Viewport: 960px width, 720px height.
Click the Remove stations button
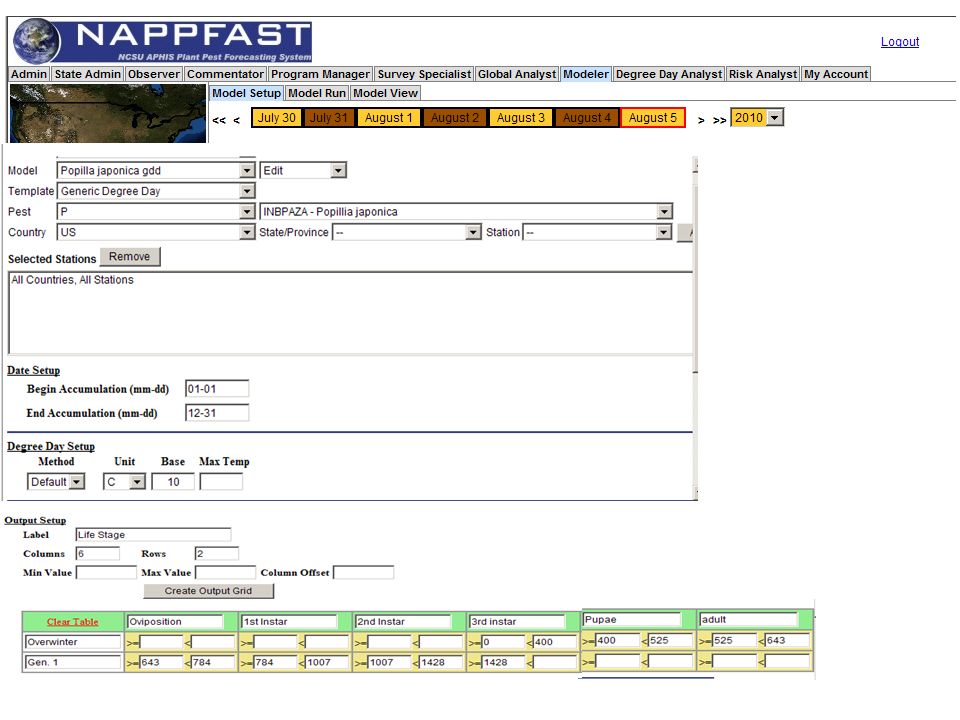tap(130, 257)
